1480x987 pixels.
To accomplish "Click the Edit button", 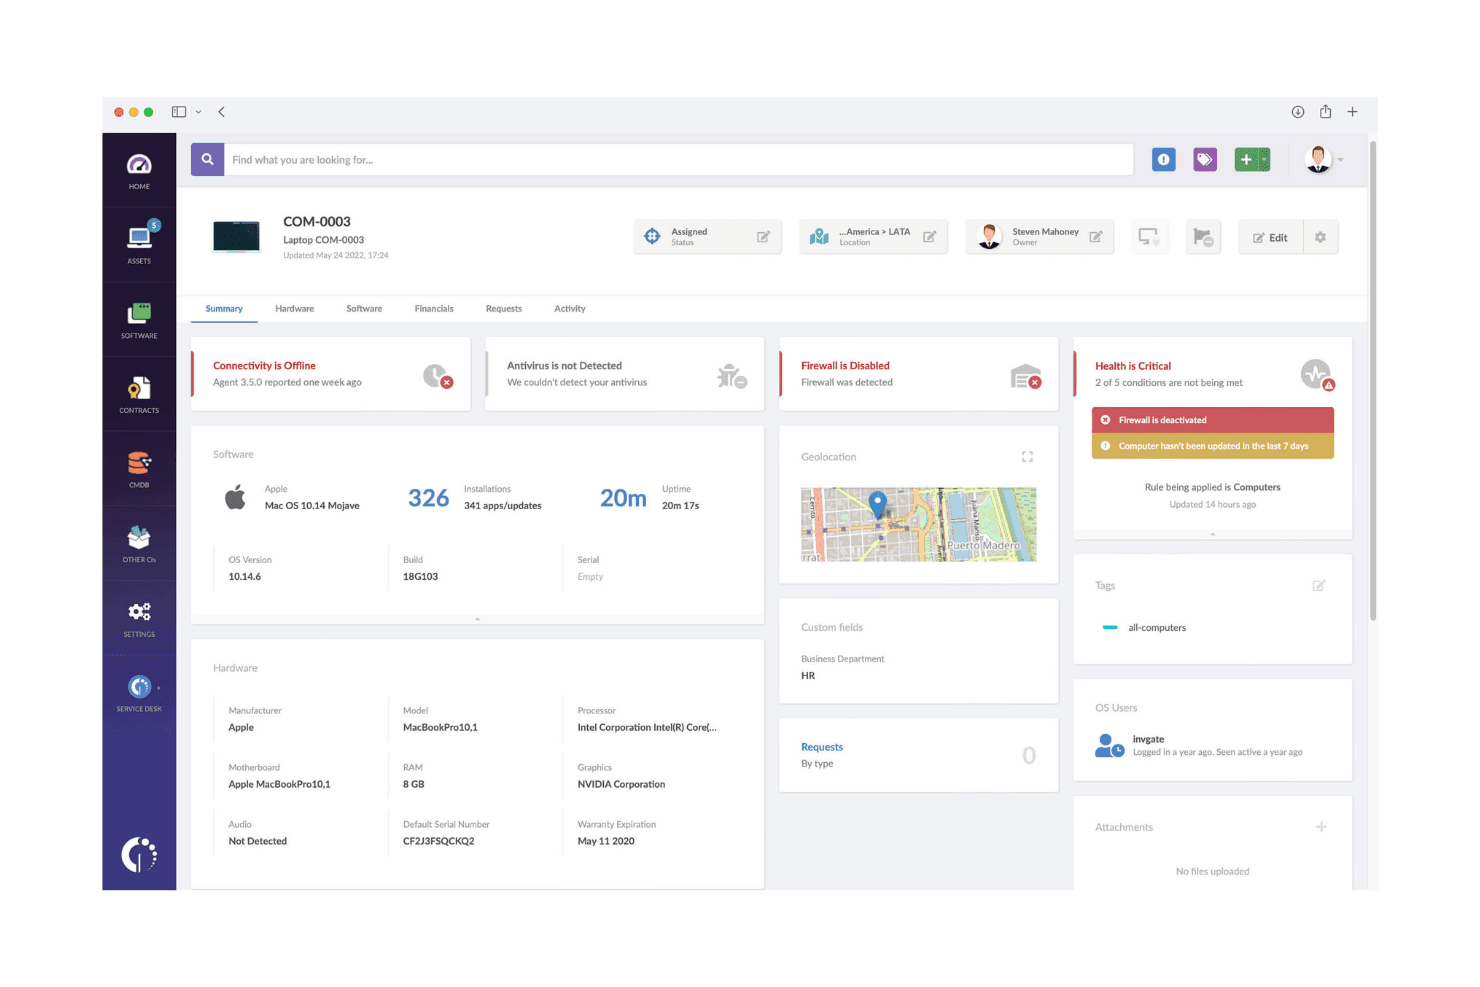I will (1271, 237).
